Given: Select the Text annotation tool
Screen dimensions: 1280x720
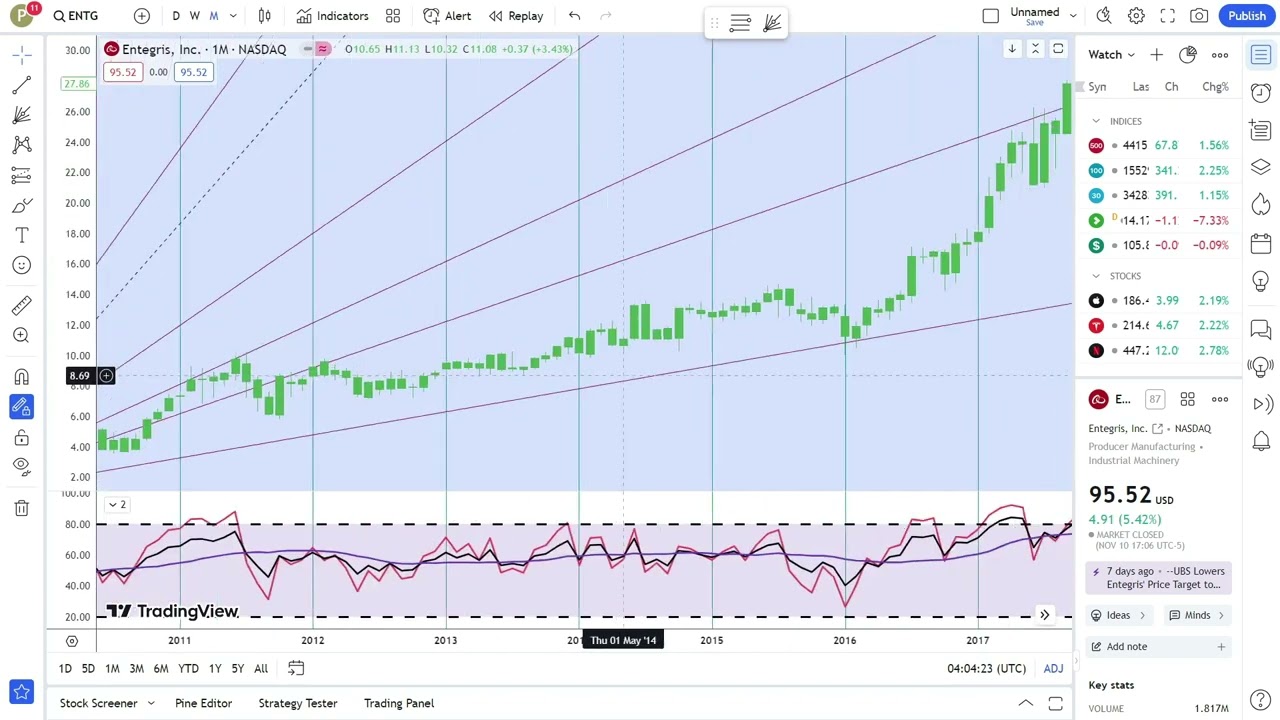Looking at the screenshot, I should tap(21, 235).
